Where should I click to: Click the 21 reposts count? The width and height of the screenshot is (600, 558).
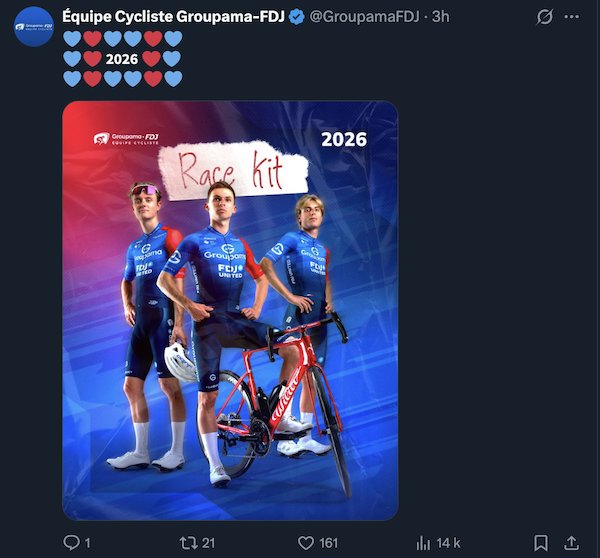tap(209, 543)
